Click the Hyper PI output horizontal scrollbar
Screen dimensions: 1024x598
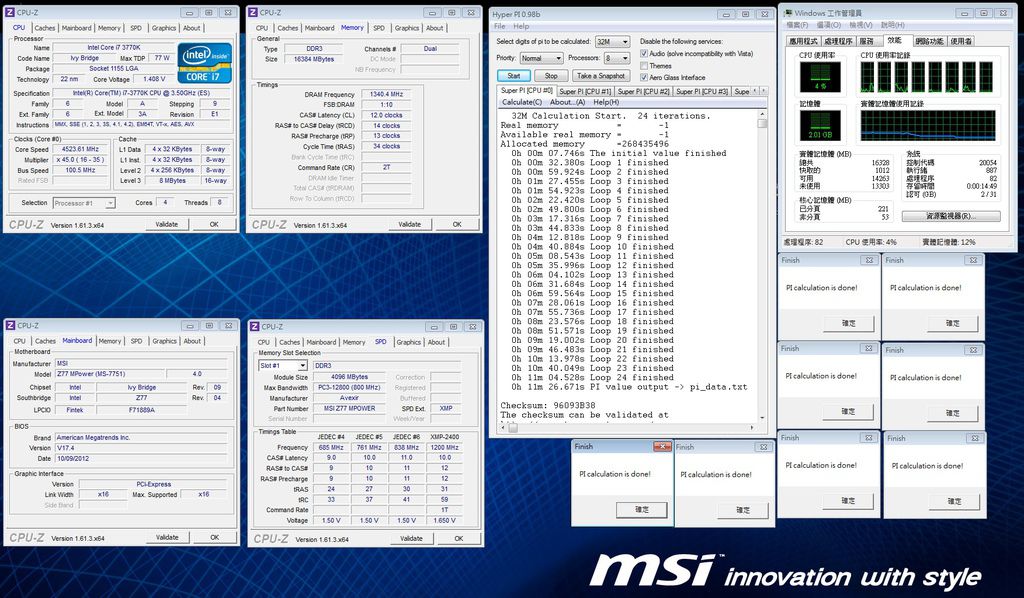coord(629,428)
